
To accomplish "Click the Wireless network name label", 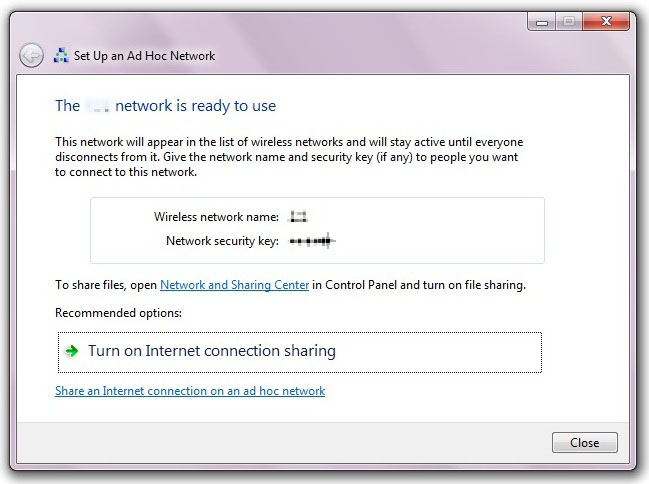I will [216, 217].
